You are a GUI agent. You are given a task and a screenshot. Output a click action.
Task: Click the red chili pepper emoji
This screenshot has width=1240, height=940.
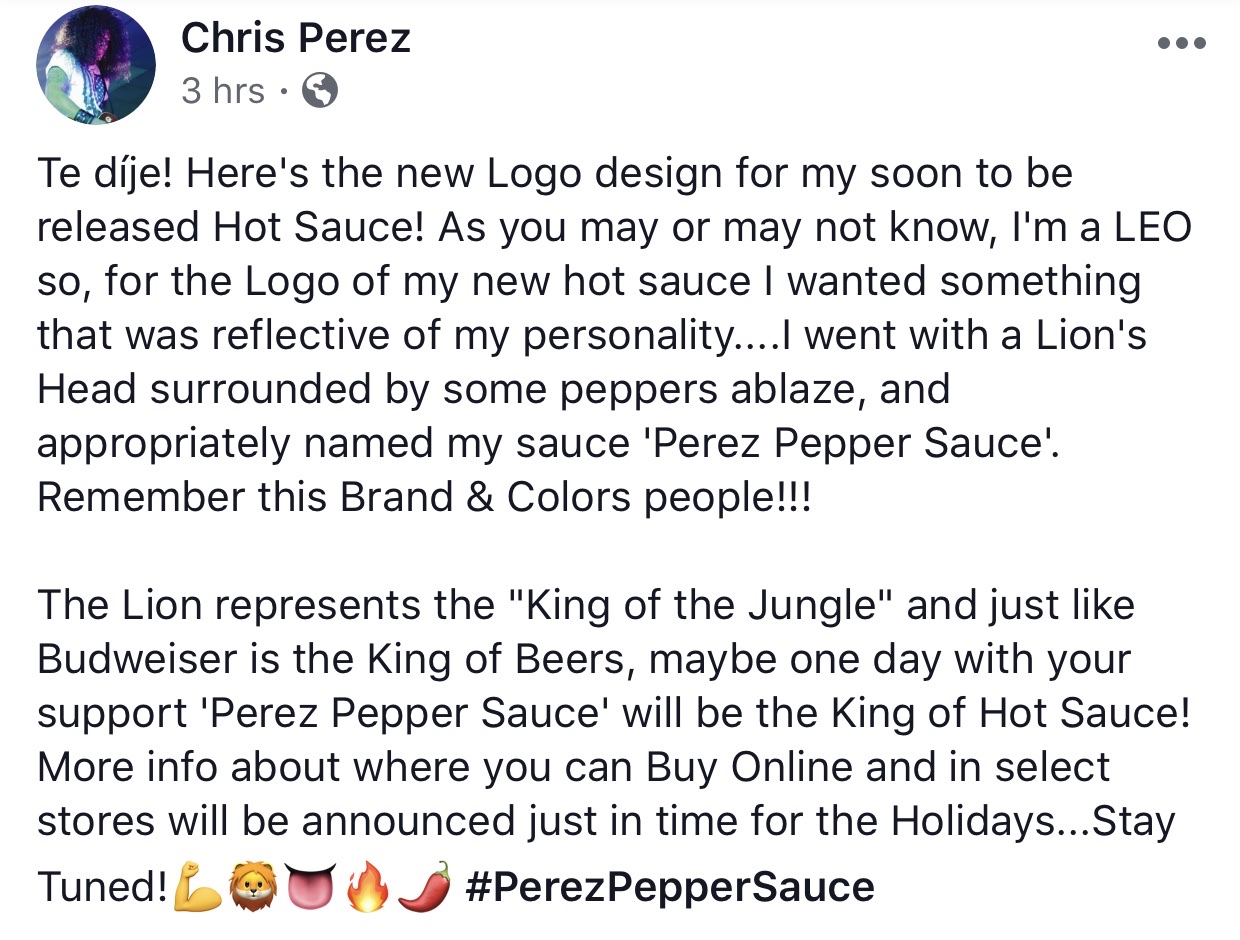tap(424, 886)
